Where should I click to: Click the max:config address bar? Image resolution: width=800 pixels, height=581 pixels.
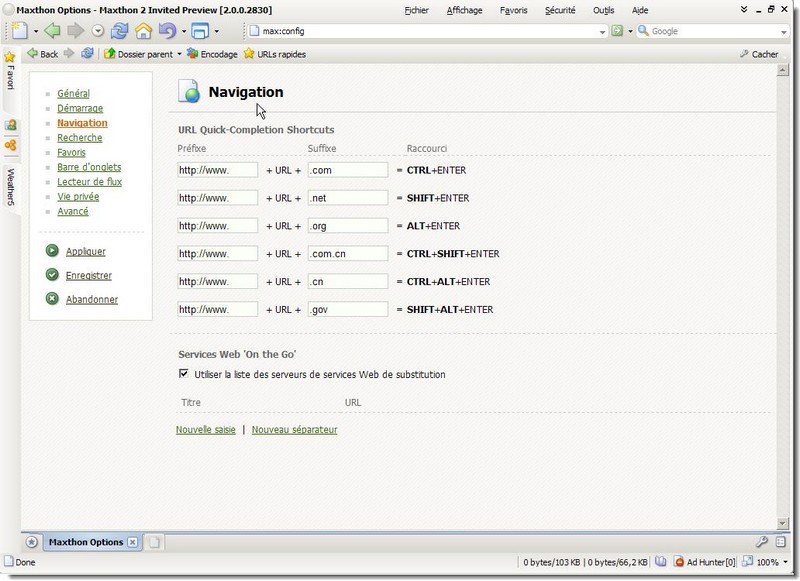pyautogui.click(x=429, y=31)
